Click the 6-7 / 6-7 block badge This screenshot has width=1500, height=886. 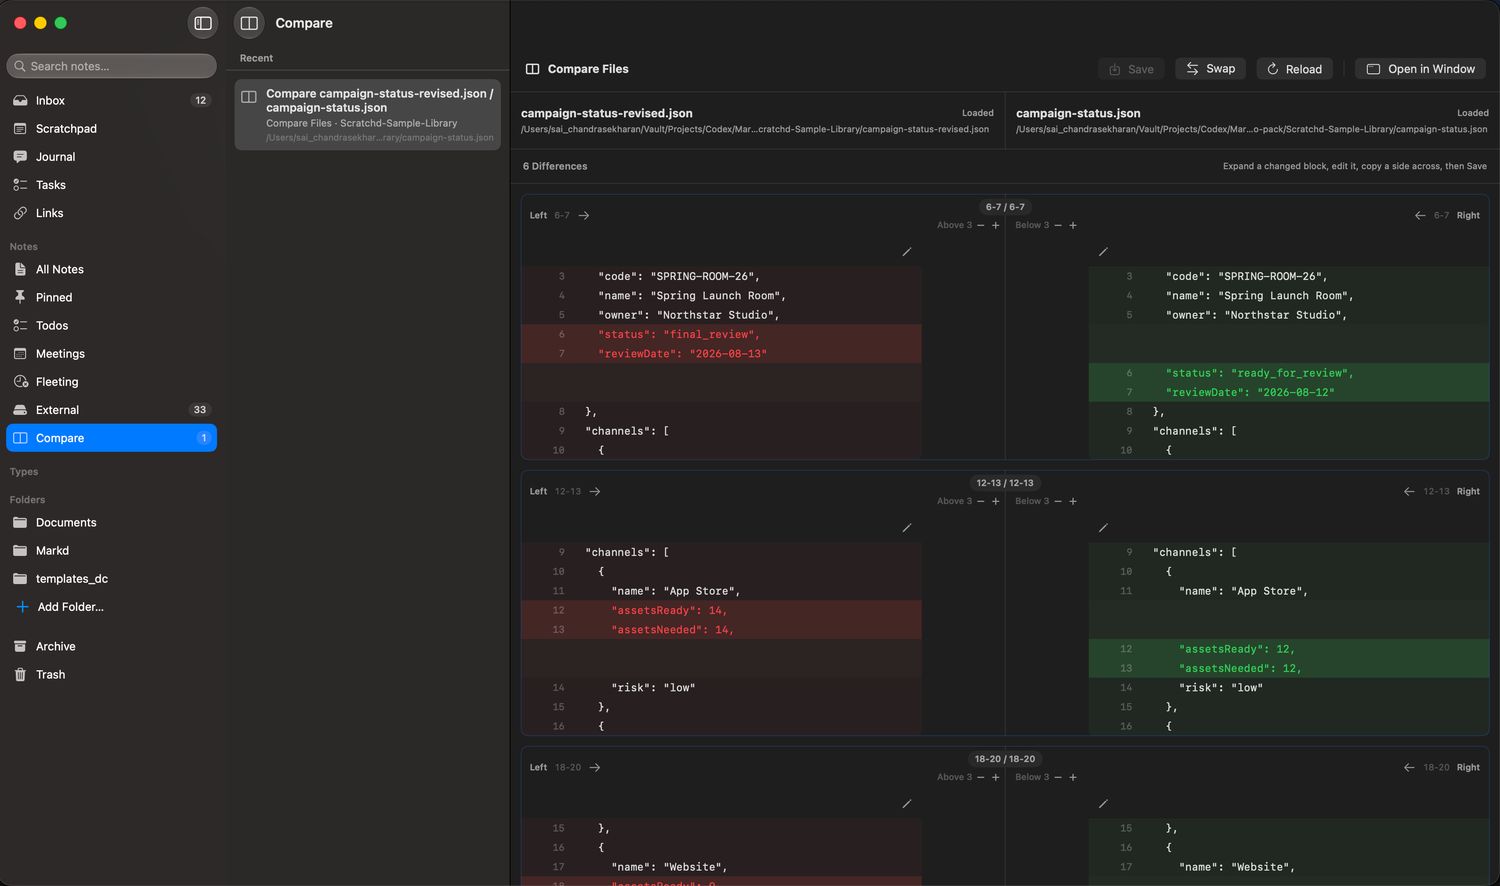pyautogui.click(x=1005, y=207)
